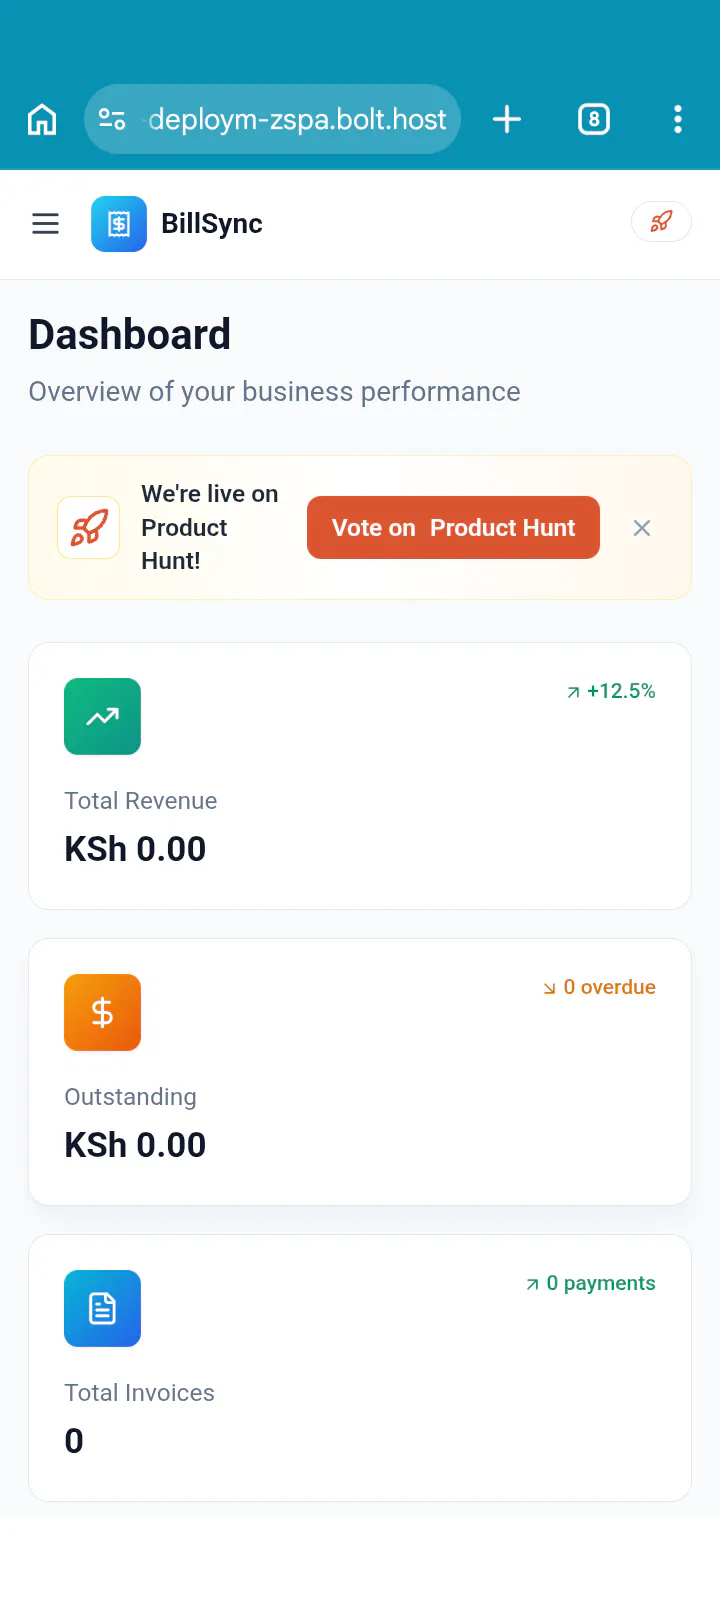Click the +12.5% revenue change indicator
This screenshot has width=720, height=1600.
(611, 691)
